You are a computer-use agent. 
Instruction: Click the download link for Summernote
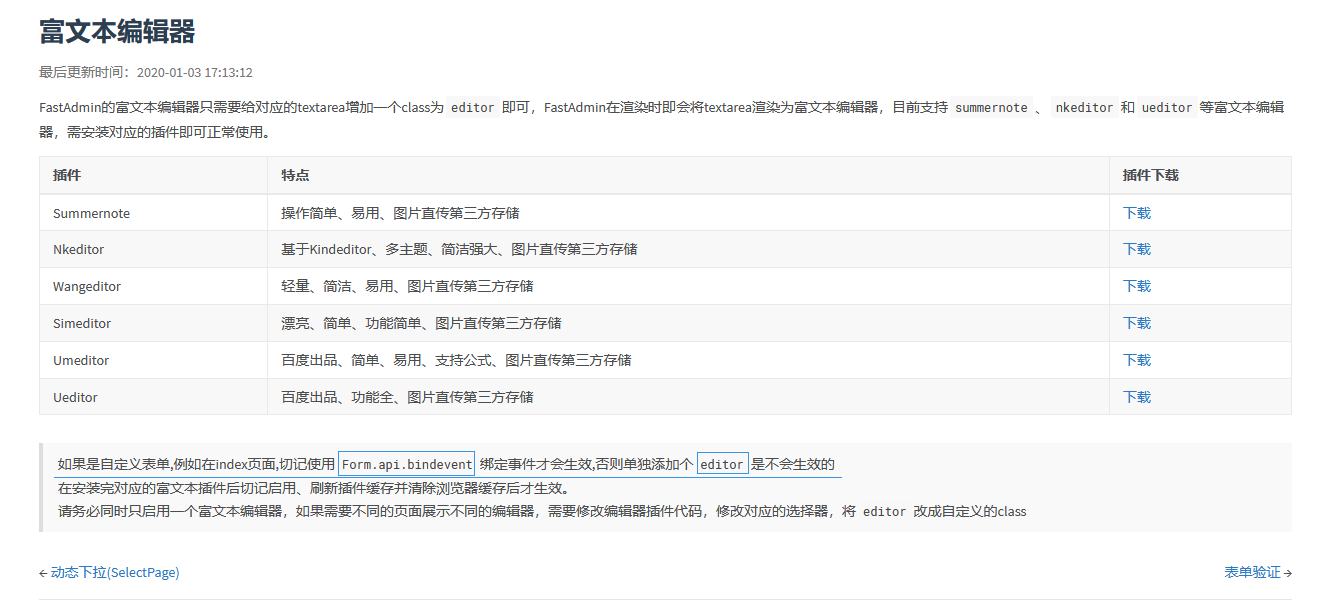pyautogui.click(x=1136, y=213)
